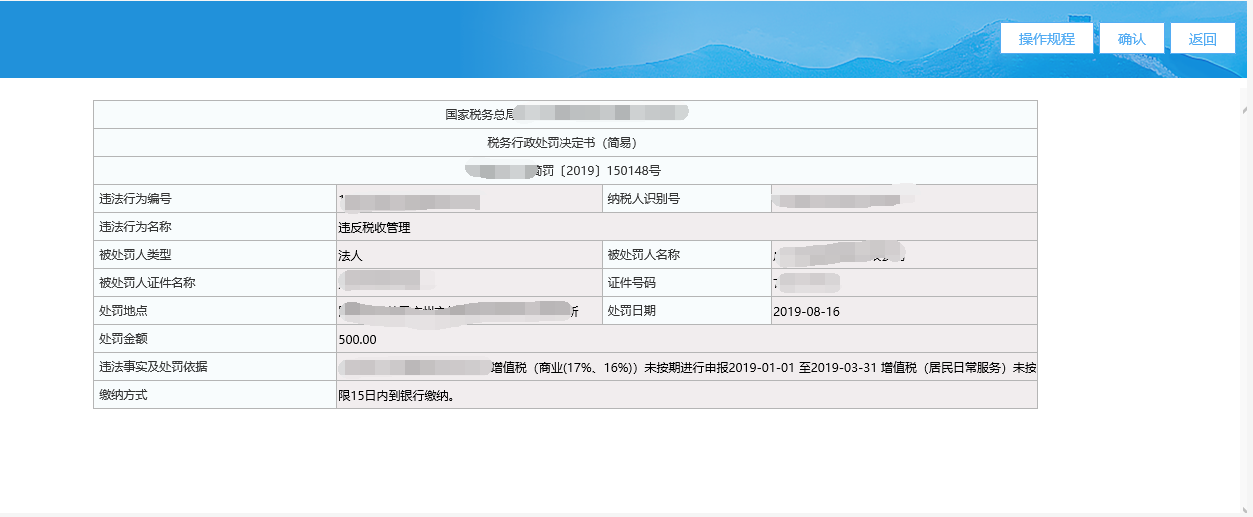Click the 被处罚人证件名称 label

(x=141, y=283)
